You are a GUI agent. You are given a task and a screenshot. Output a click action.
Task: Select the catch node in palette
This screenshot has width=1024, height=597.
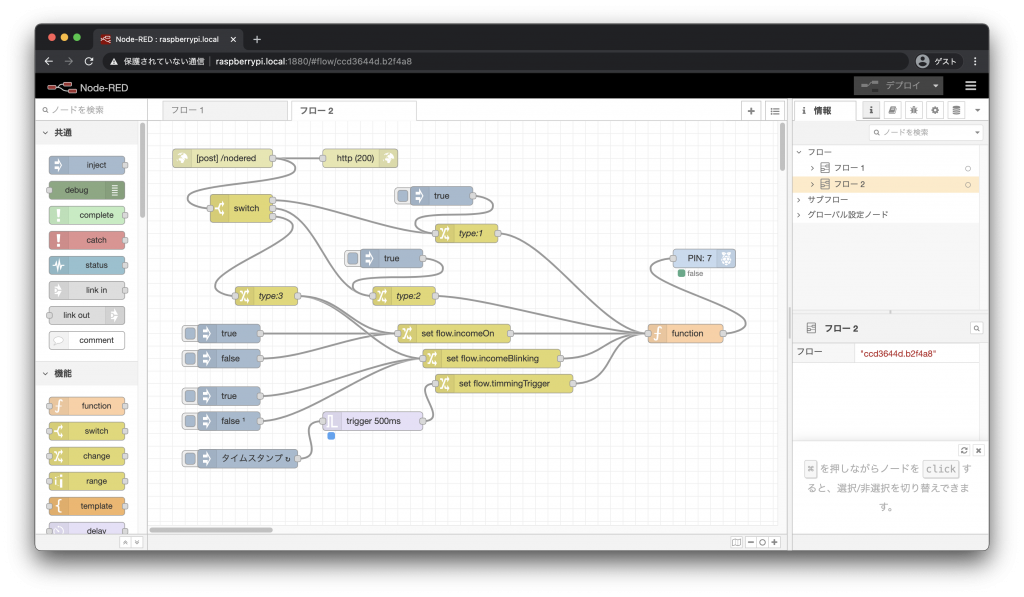(87, 240)
